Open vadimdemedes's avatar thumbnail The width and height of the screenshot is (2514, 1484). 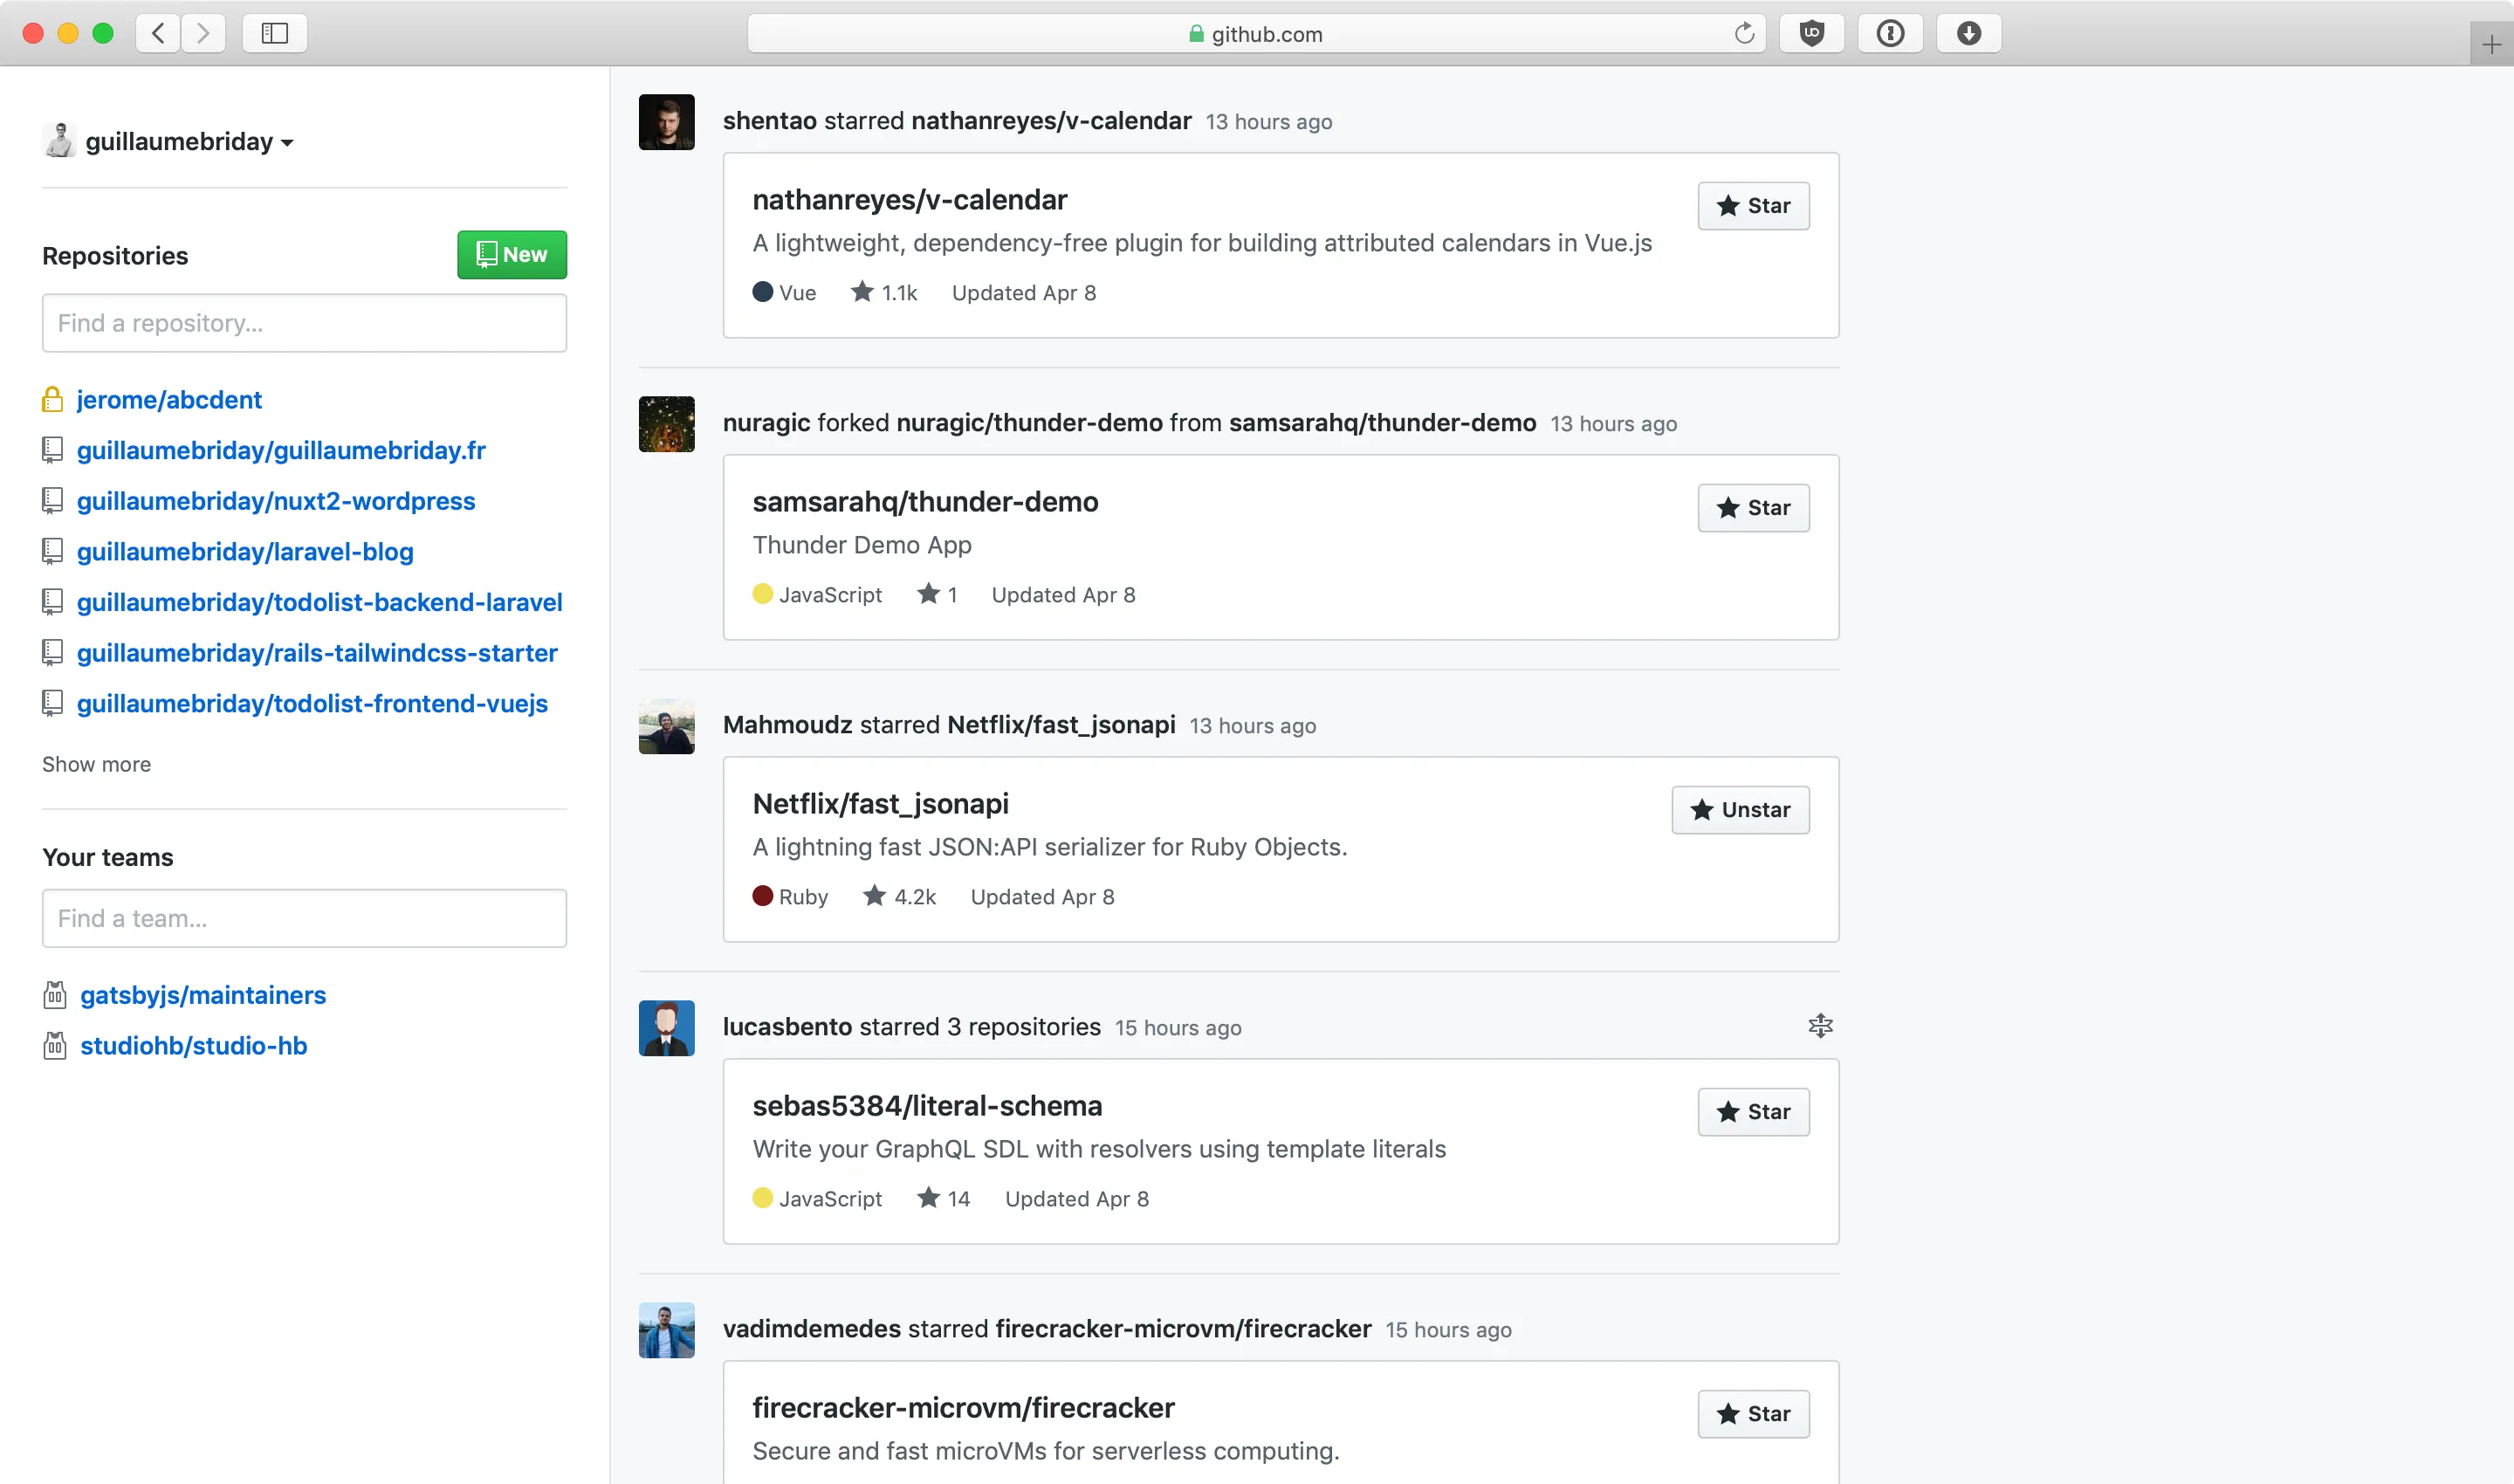pos(667,1330)
